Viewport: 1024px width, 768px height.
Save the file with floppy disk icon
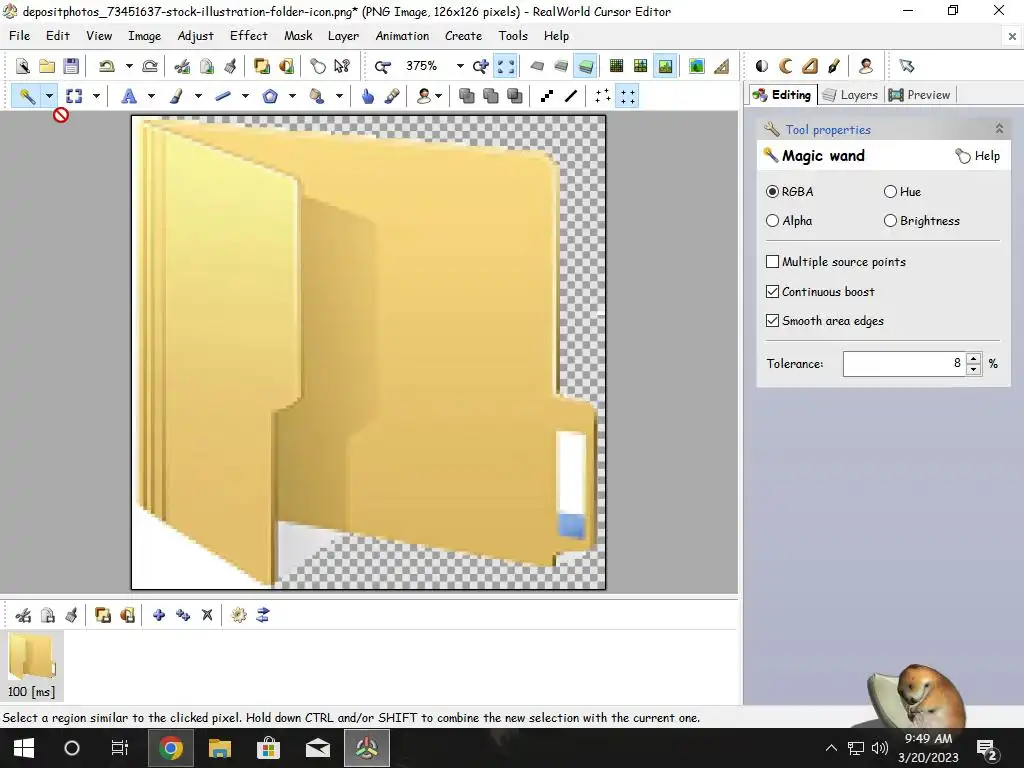pyautogui.click(x=71, y=66)
